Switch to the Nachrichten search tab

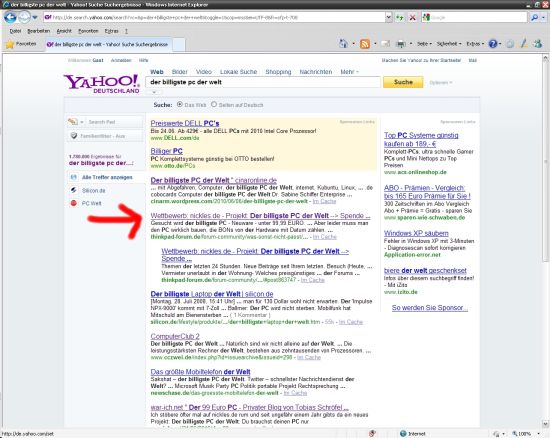(316, 72)
